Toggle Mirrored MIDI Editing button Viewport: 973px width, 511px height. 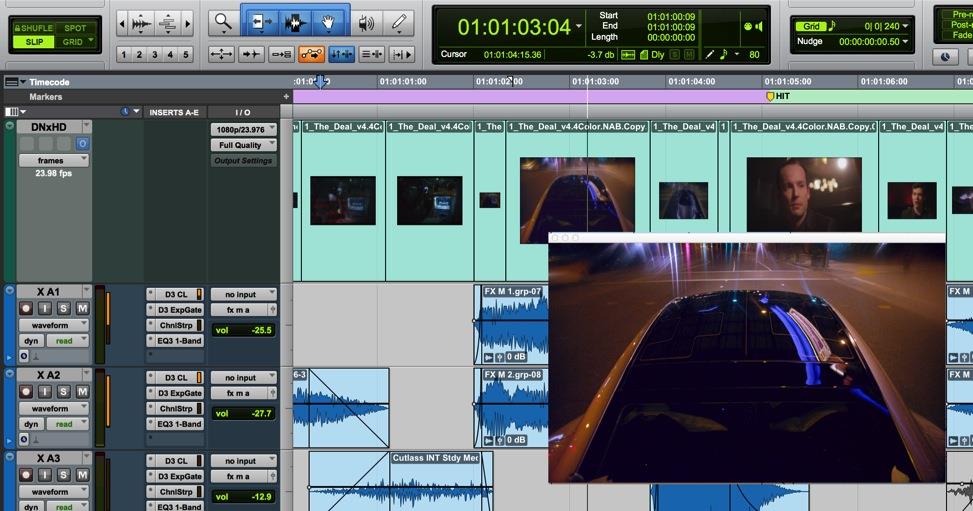[281, 55]
